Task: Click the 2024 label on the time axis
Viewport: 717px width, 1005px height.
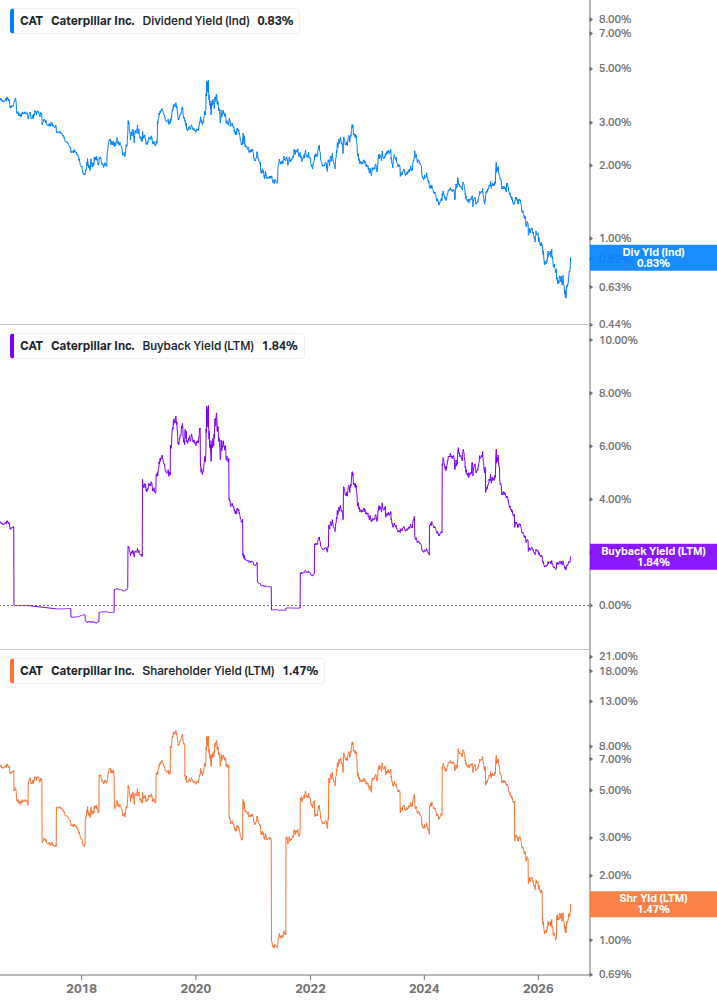Action: [x=424, y=988]
